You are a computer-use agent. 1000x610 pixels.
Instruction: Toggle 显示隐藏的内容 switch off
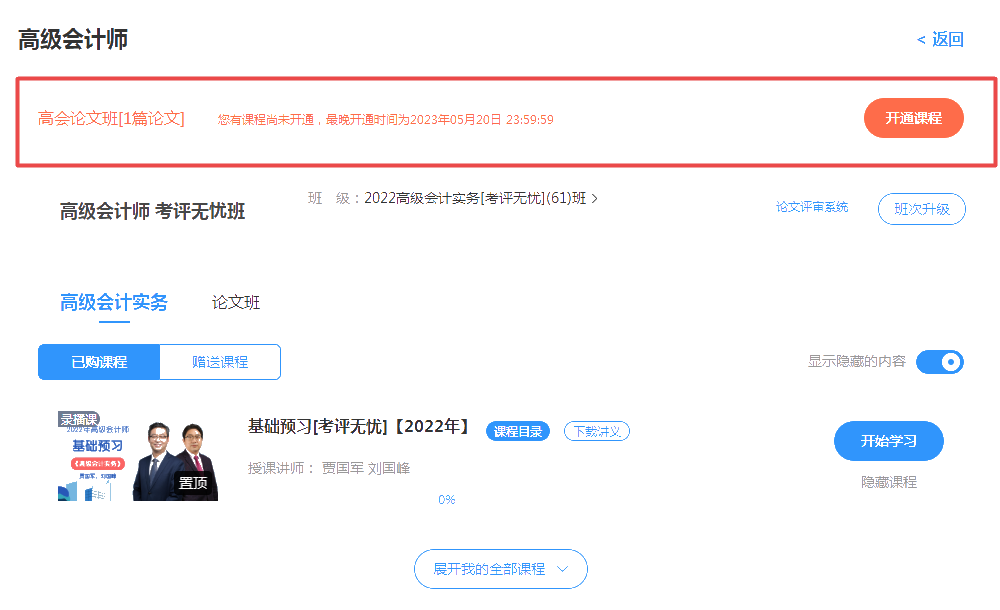click(x=939, y=362)
